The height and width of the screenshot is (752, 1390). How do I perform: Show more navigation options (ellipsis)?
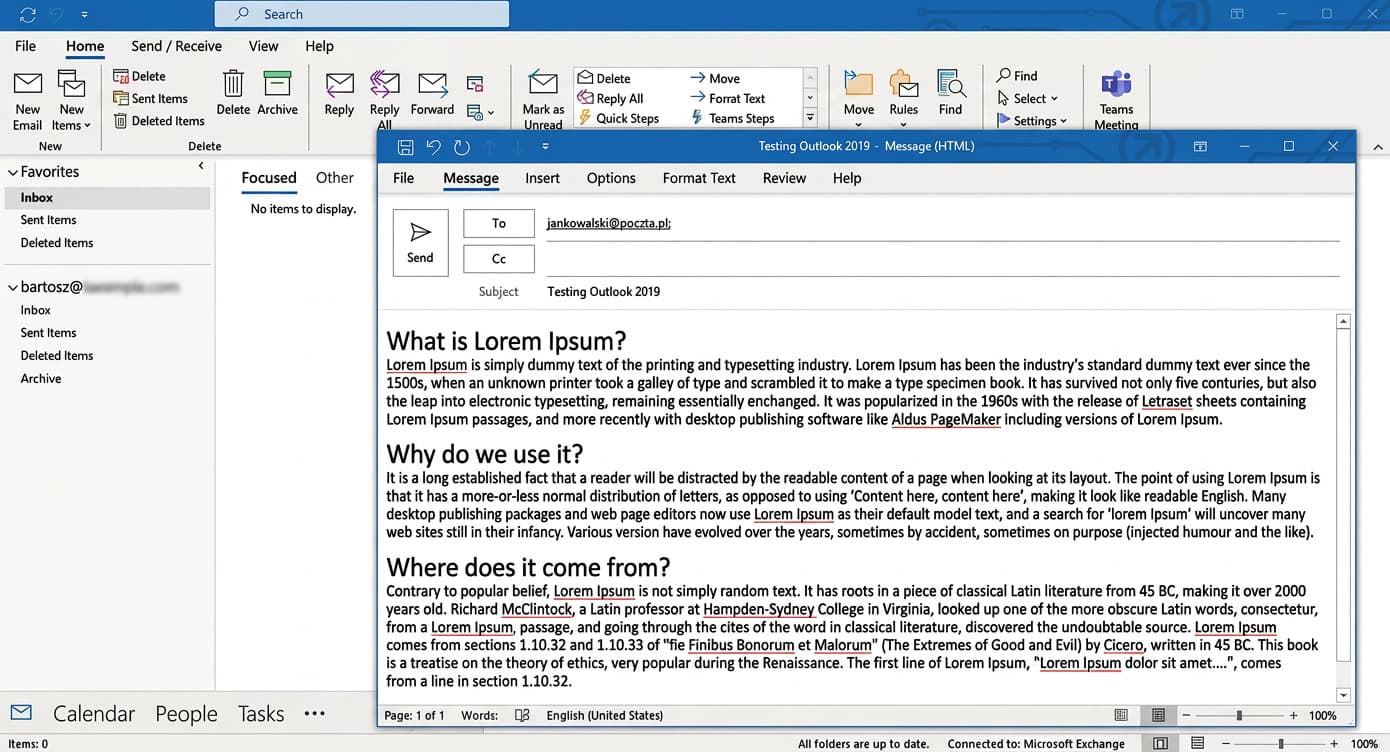(315, 714)
